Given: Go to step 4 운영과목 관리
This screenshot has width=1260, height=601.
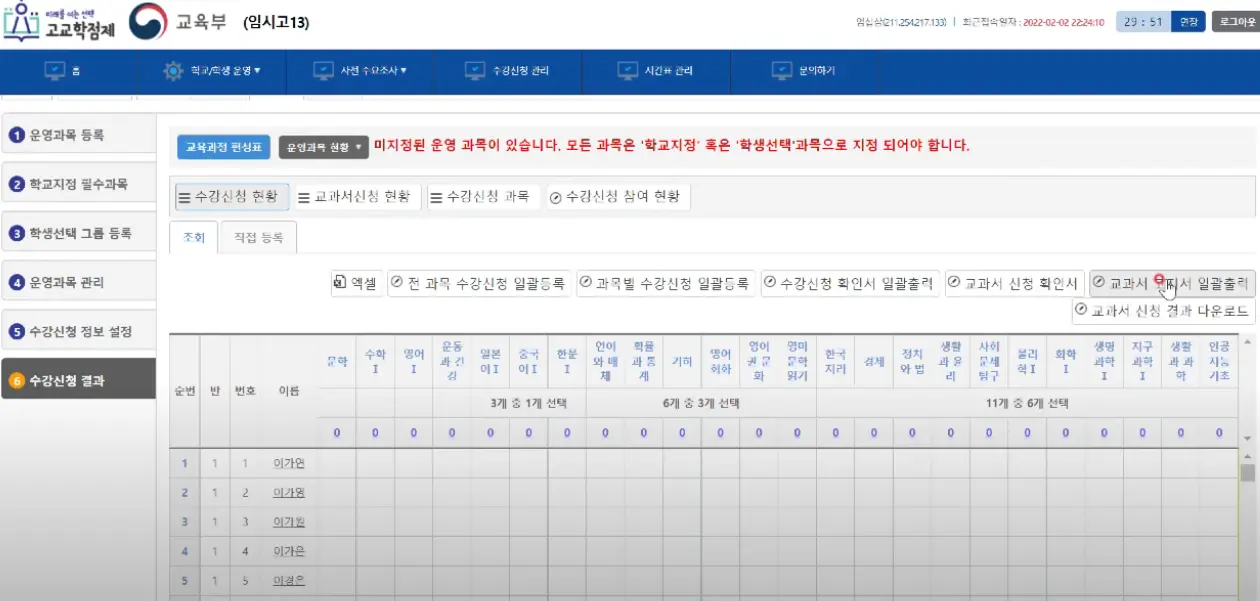Looking at the screenshot, I should pyautogui.click(x=79, y=282).
